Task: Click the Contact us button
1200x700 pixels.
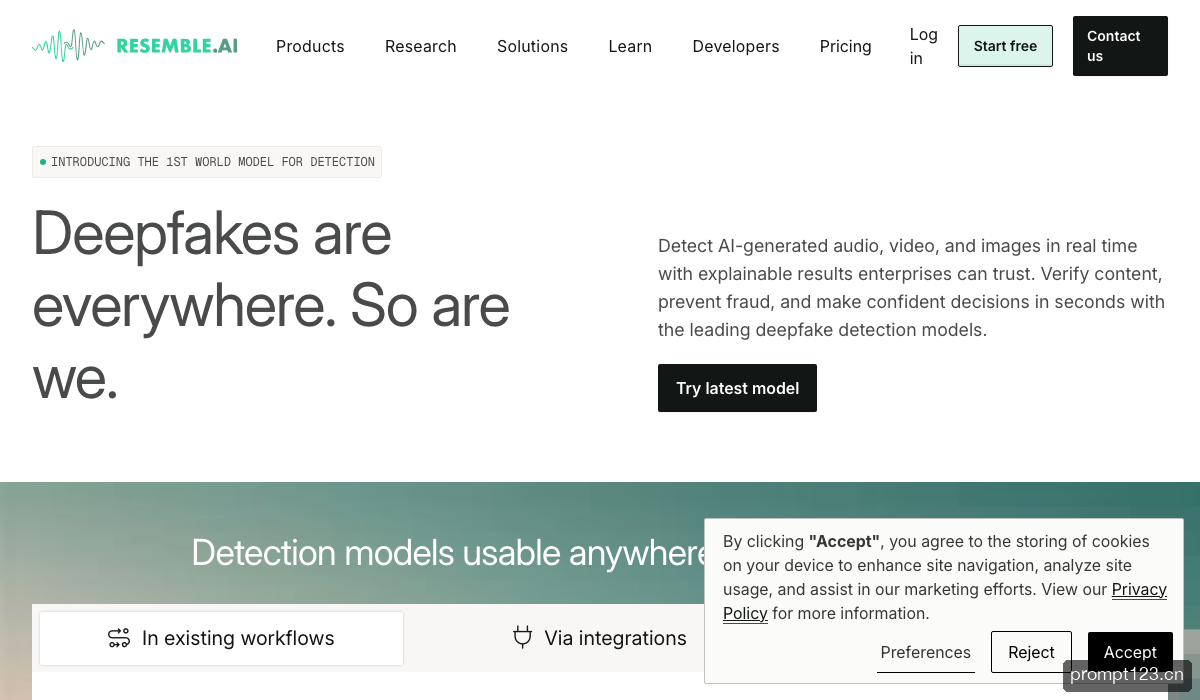Action: coord(1120,46)
